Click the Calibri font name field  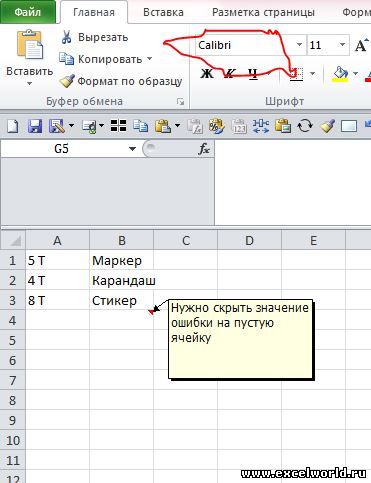245,45
